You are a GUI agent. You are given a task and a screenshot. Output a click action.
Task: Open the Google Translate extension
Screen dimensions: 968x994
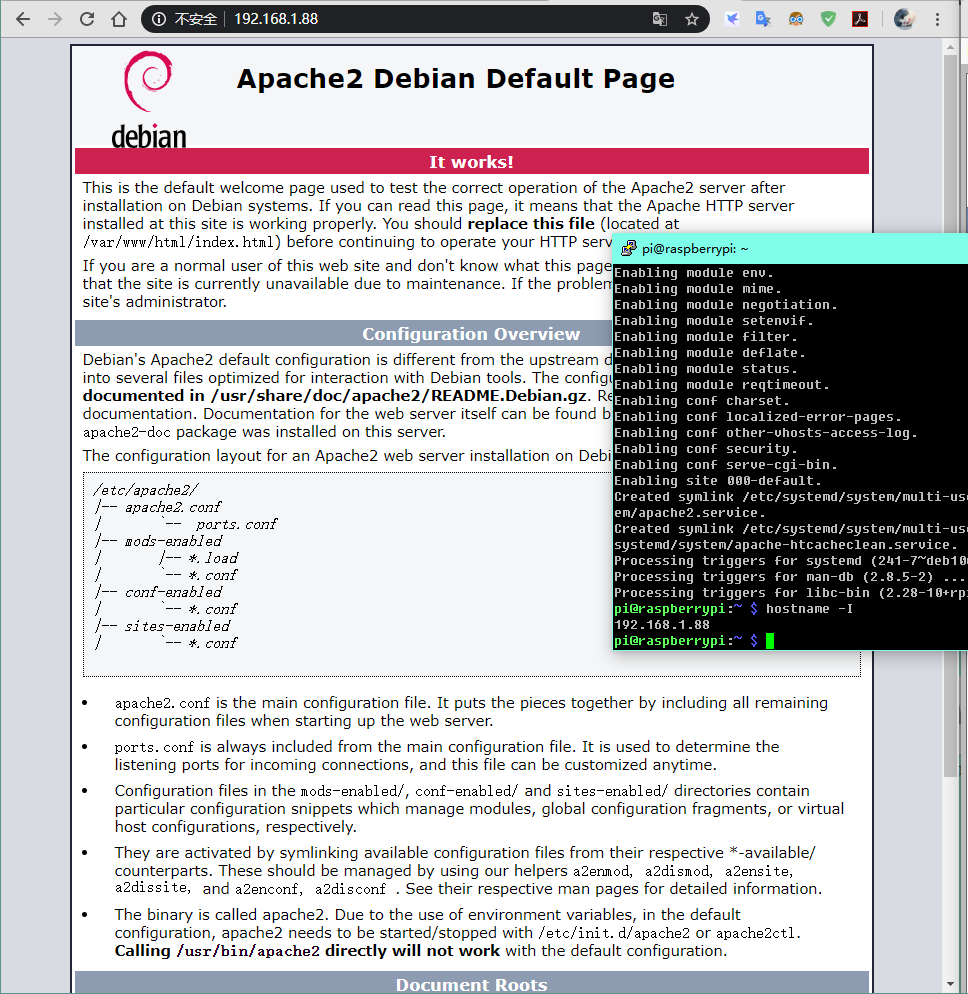click(x=763, y=19)
